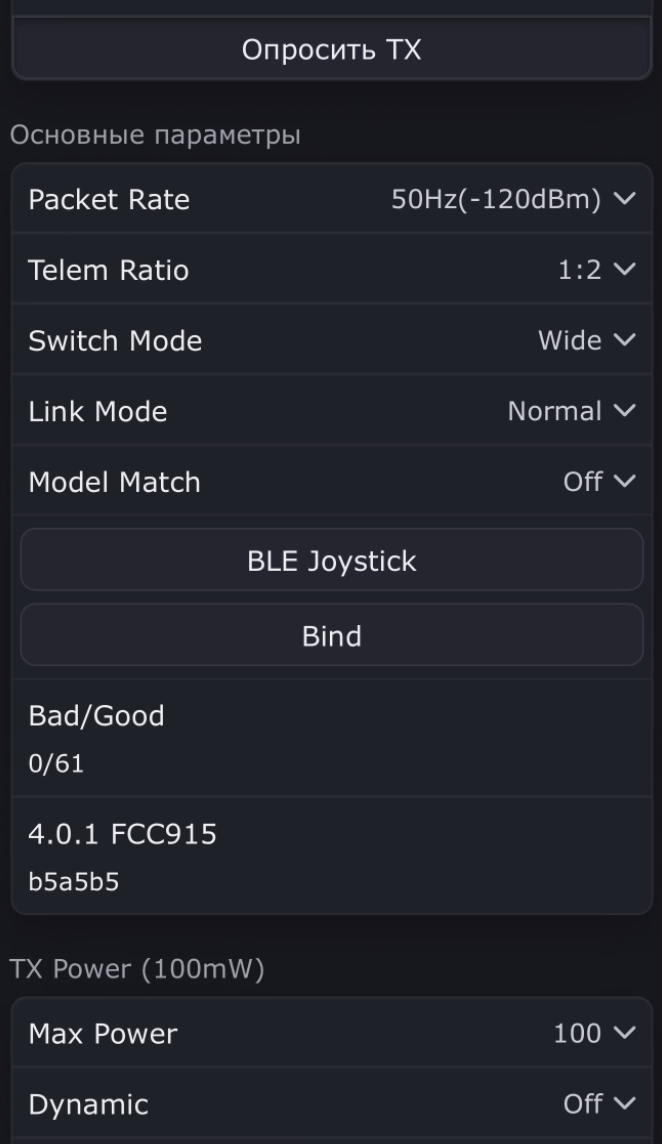Image resolution: width=662 pixels, height=1144 pixels.
Task: Click the Основные параметры section header
Action: pos(155,136)
